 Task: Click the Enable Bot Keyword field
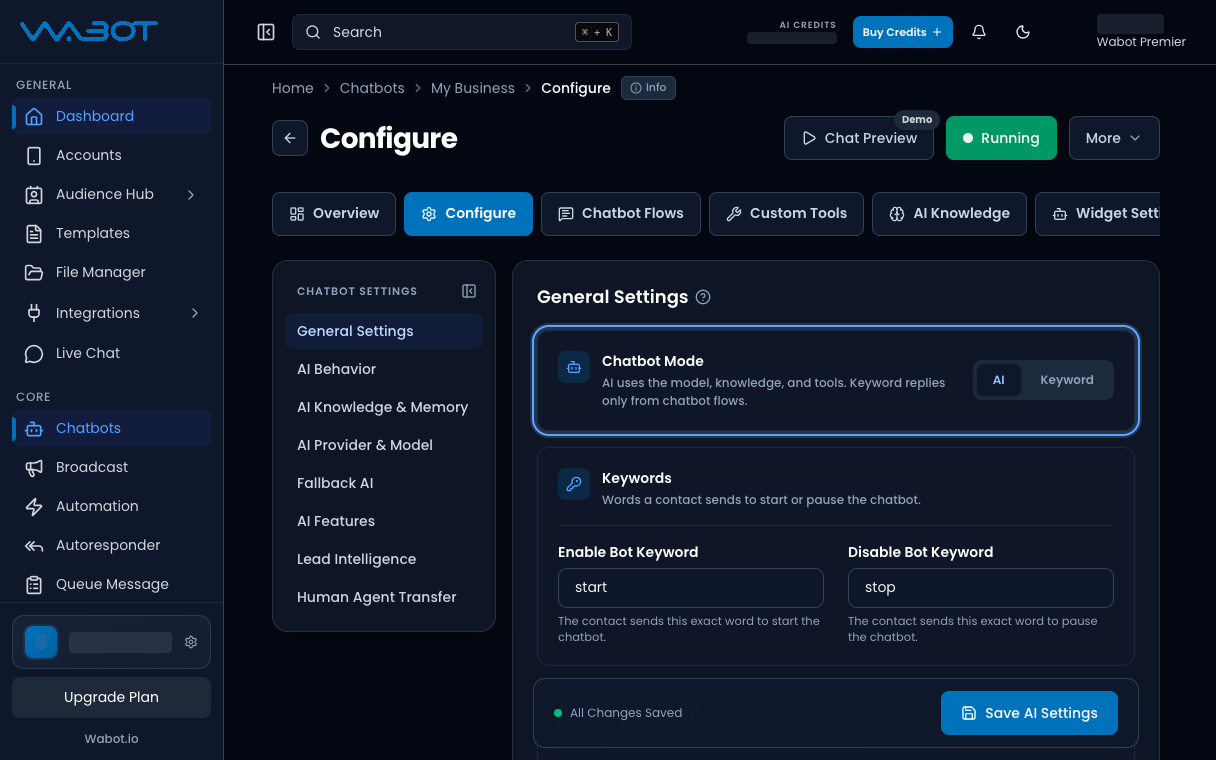(x=691, y=588)
